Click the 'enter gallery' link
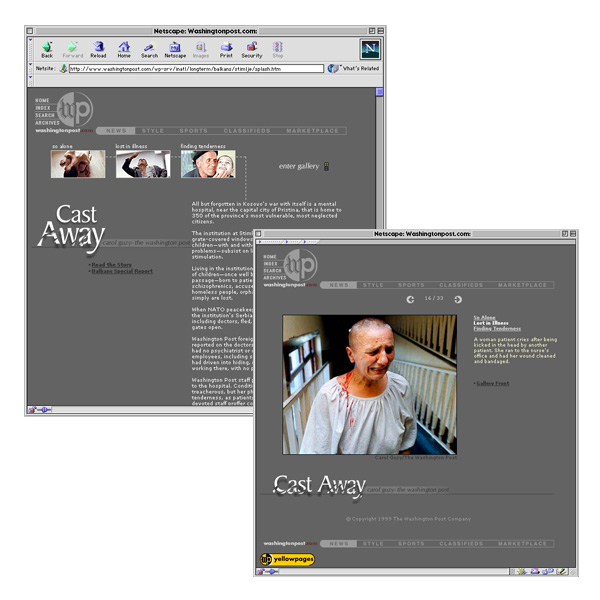Screen dimensions: 600x600 (x=299, y=166)
